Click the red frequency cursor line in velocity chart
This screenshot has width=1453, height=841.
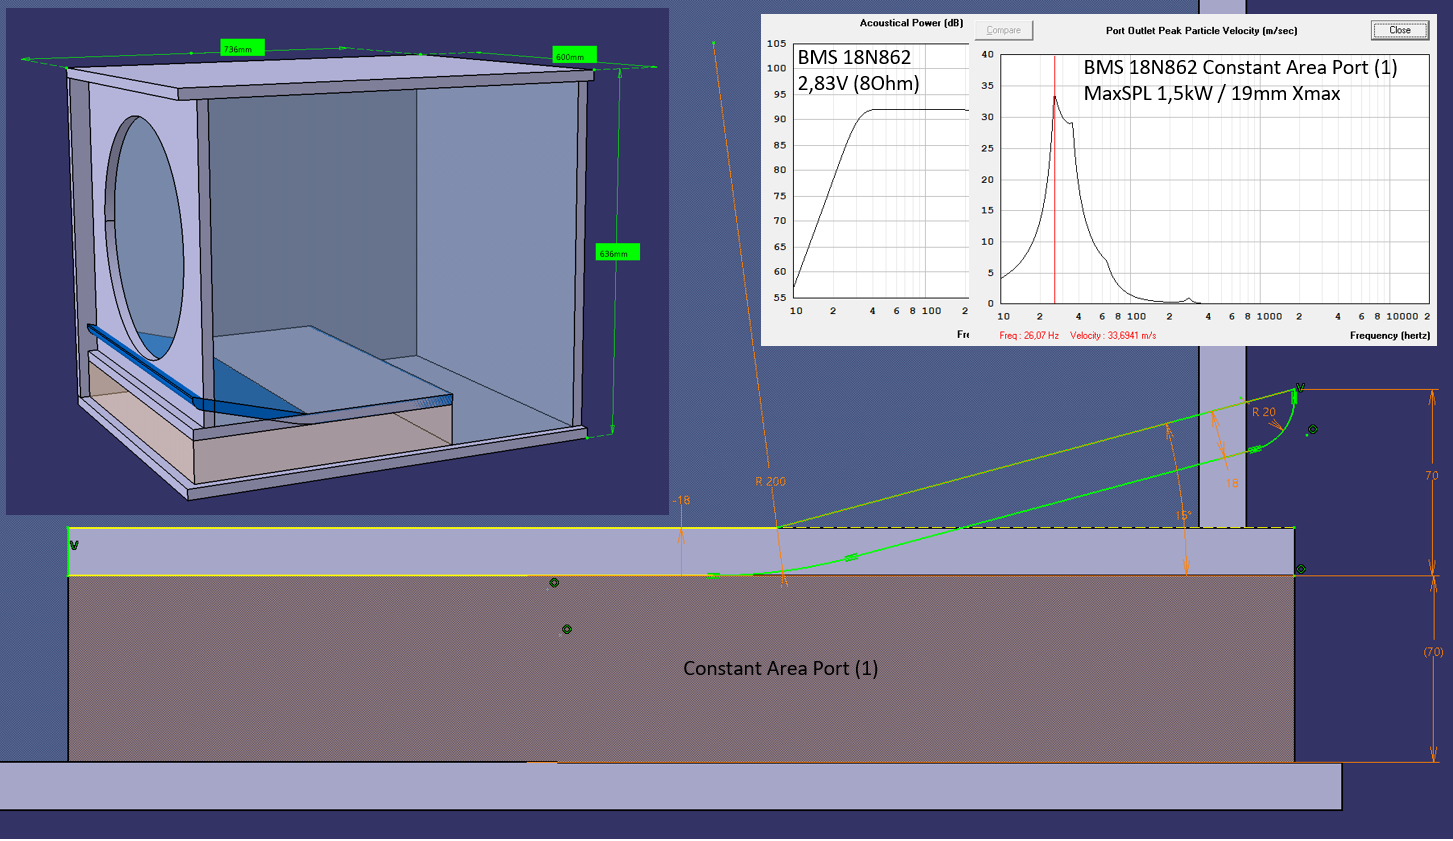pyautogui.click(x=1054, y=180)
